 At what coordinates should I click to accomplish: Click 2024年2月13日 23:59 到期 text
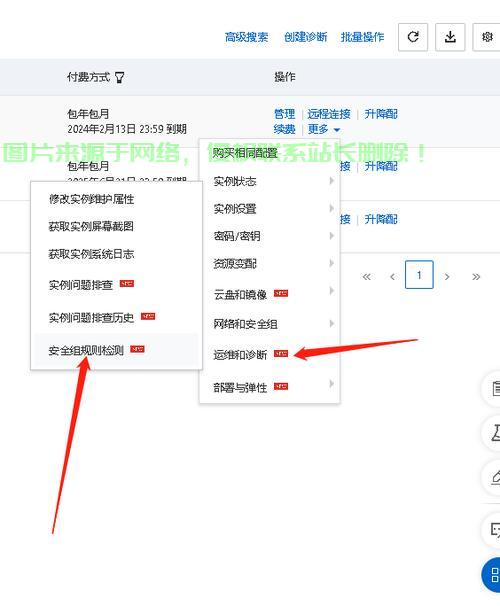point(127,129)
